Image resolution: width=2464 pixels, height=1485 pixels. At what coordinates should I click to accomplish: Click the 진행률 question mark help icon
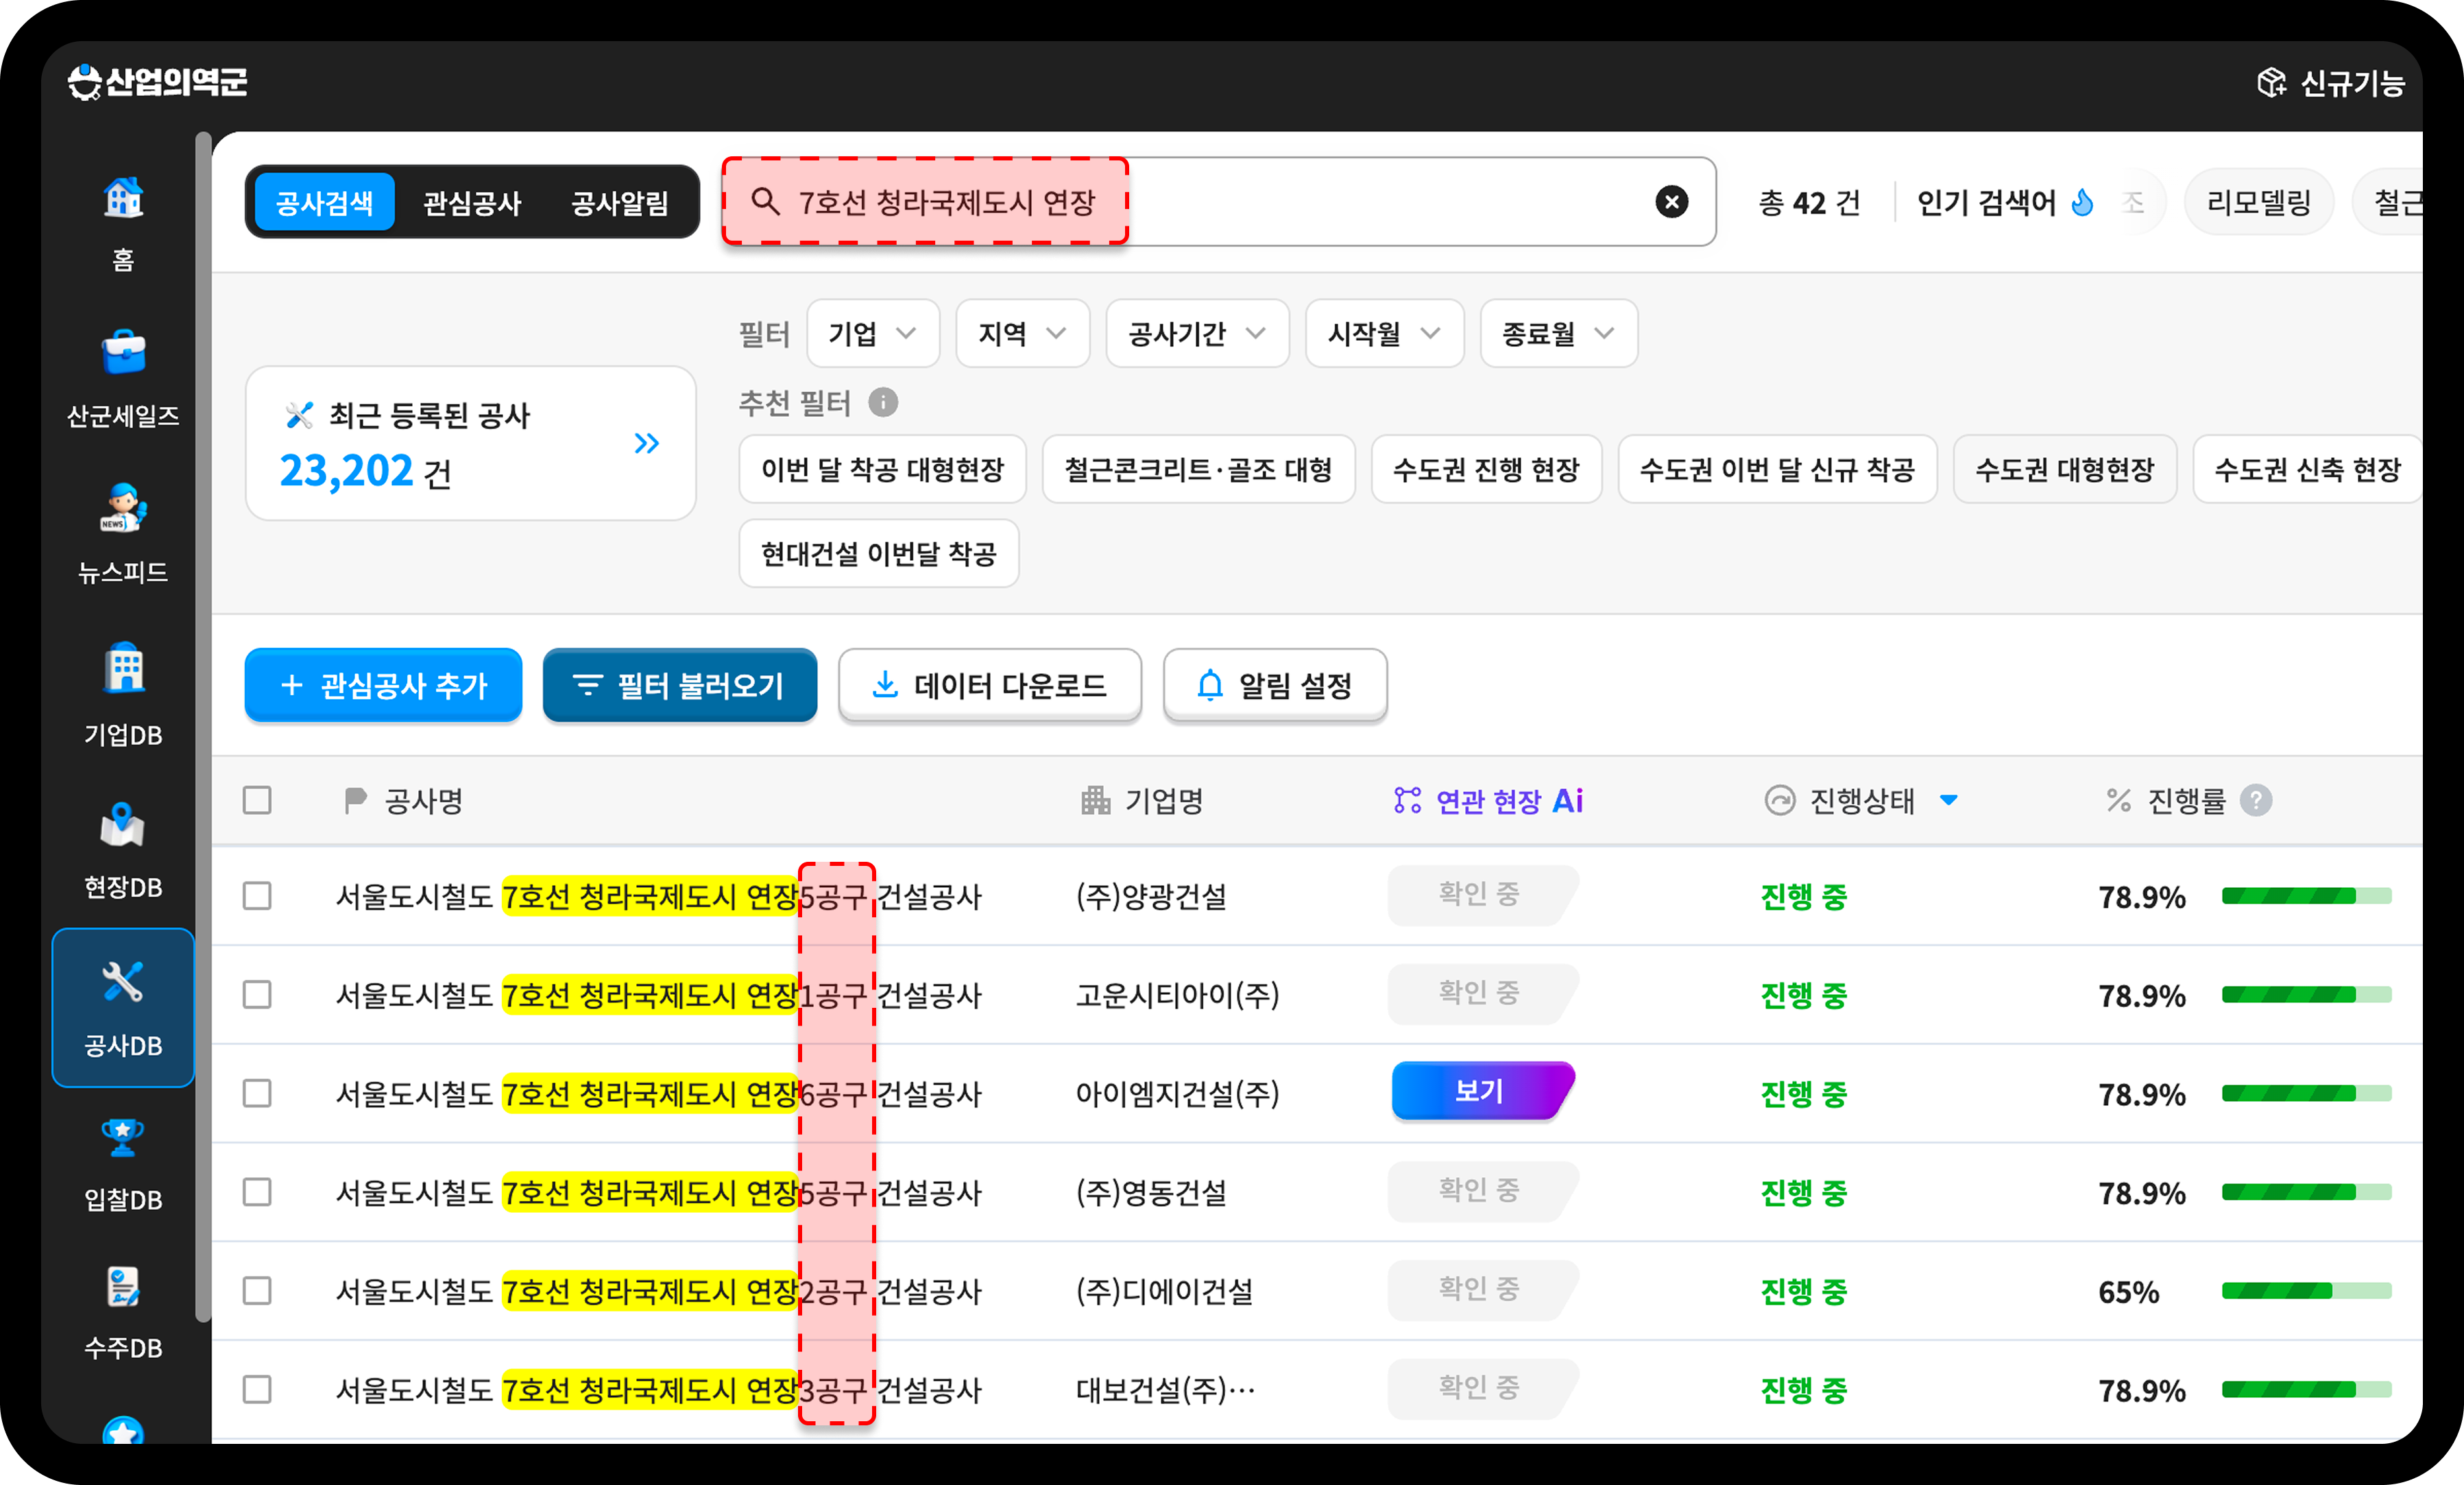click(2256, 800)
